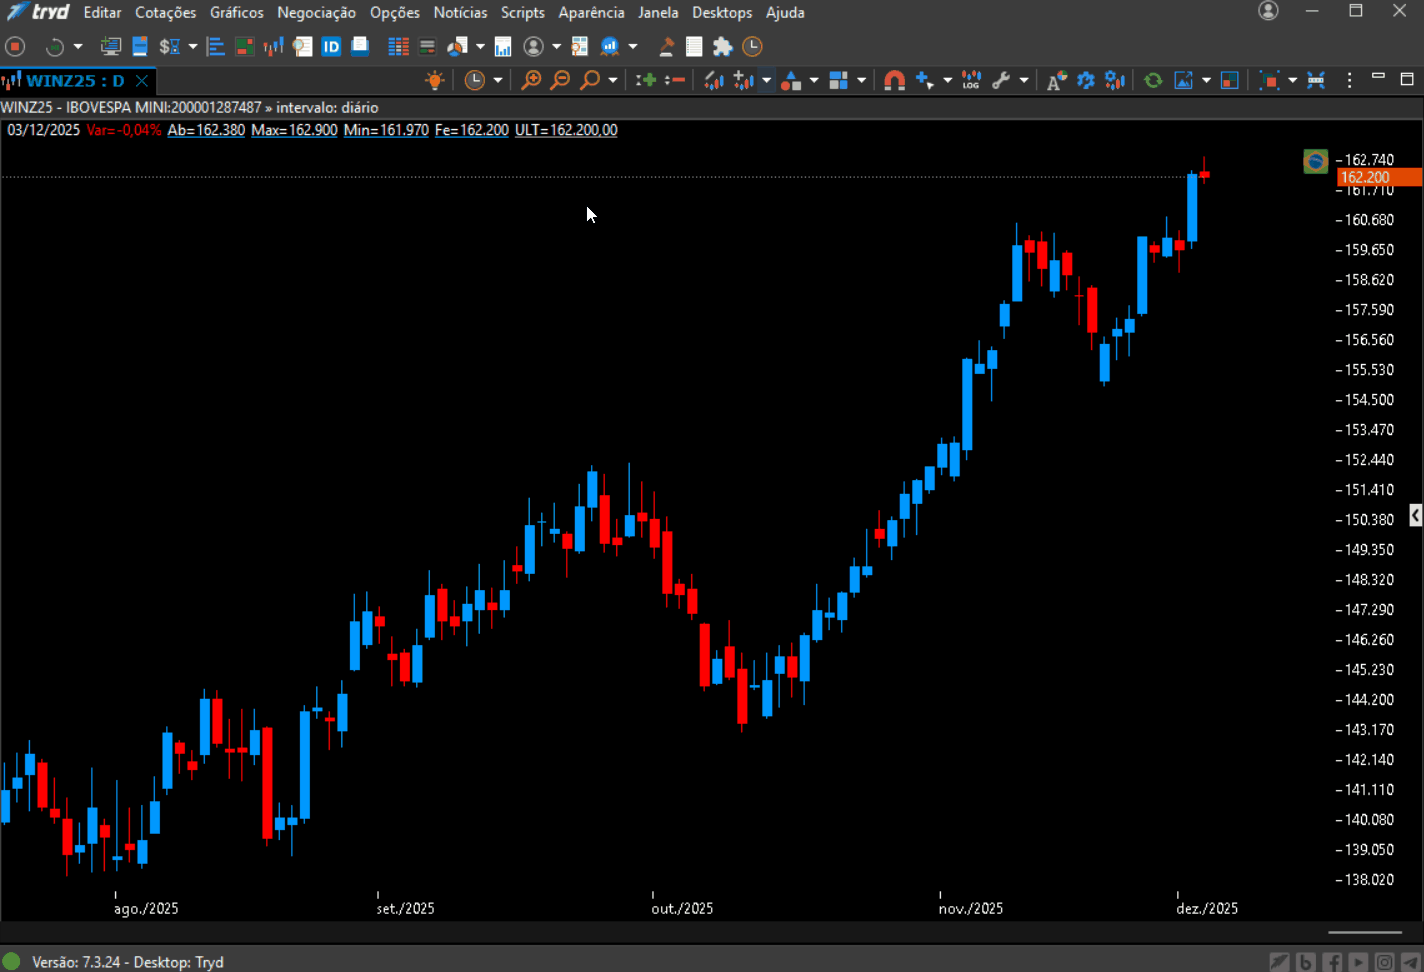This screenshot has height=972, width=1424.
Task: Click the green refresh arrows icon
Action: (1153, 81)
